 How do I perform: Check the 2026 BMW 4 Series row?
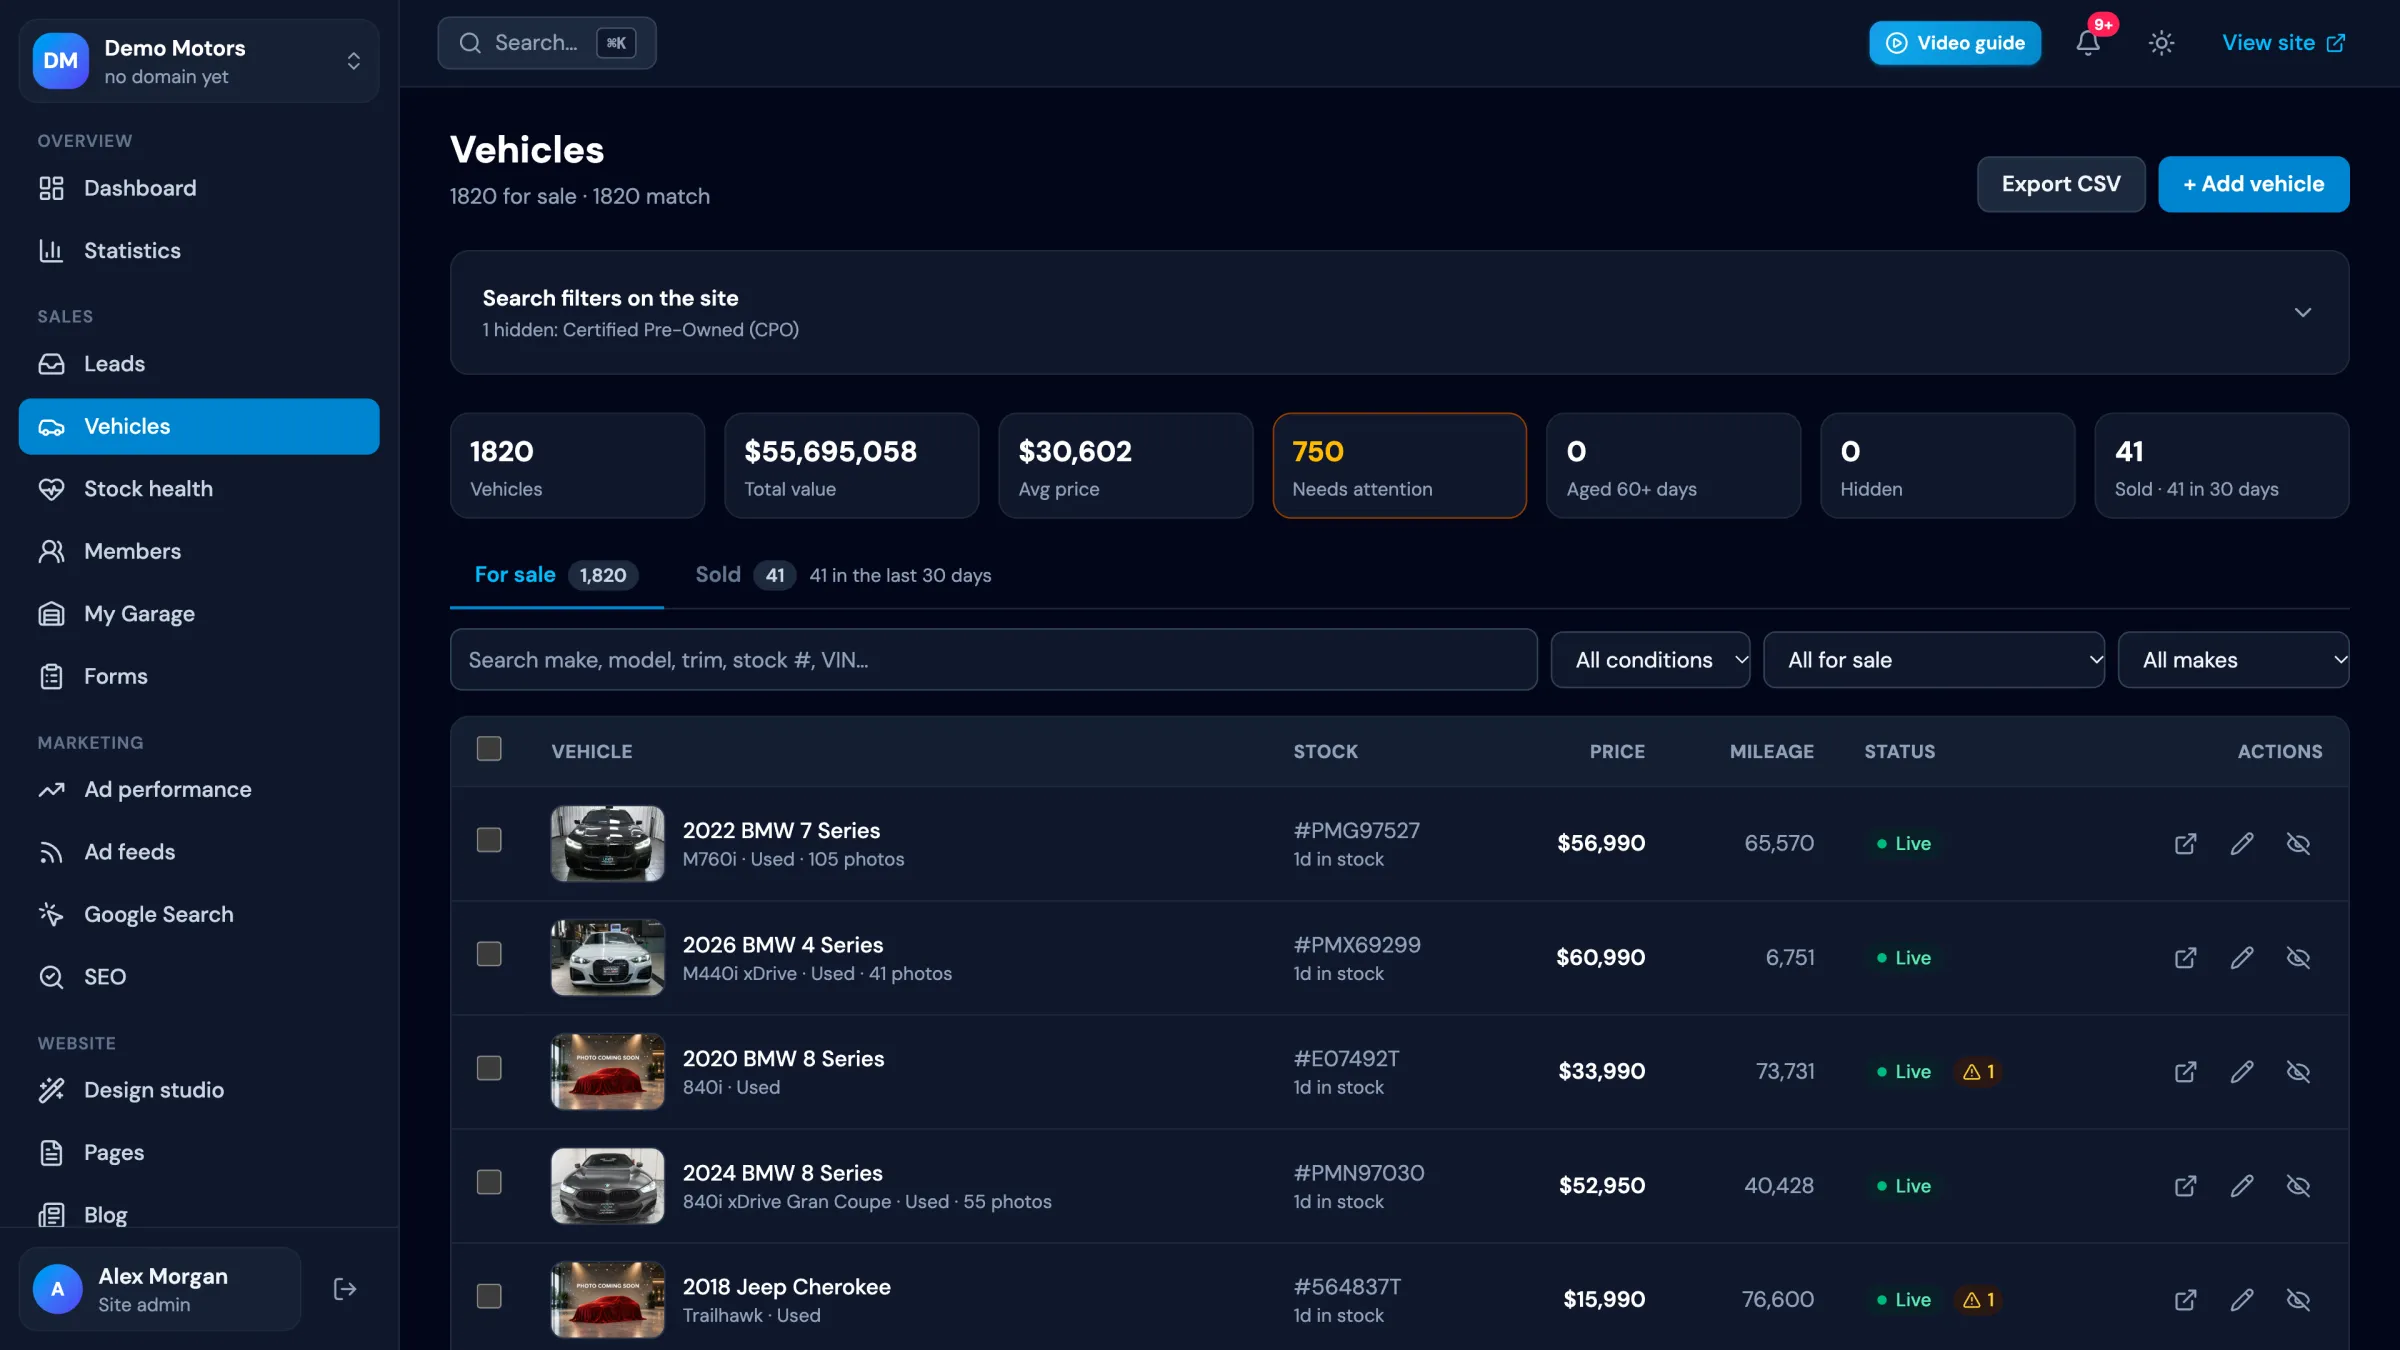click(489, 954)
